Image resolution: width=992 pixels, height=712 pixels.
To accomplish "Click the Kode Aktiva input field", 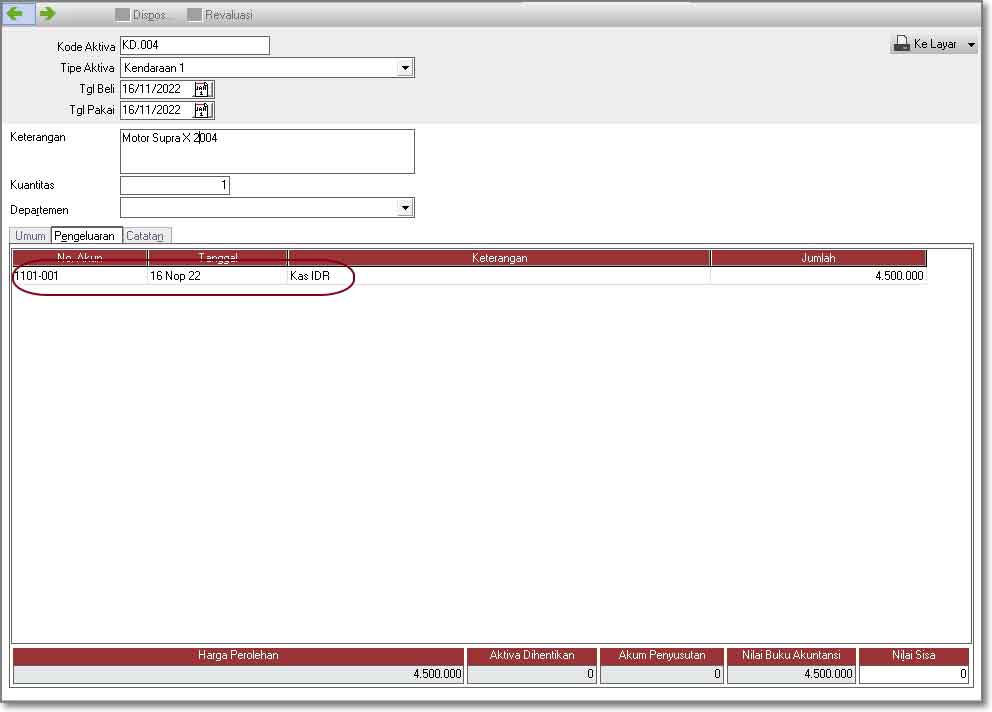I will pyautogui.click(x=194, y=45).
